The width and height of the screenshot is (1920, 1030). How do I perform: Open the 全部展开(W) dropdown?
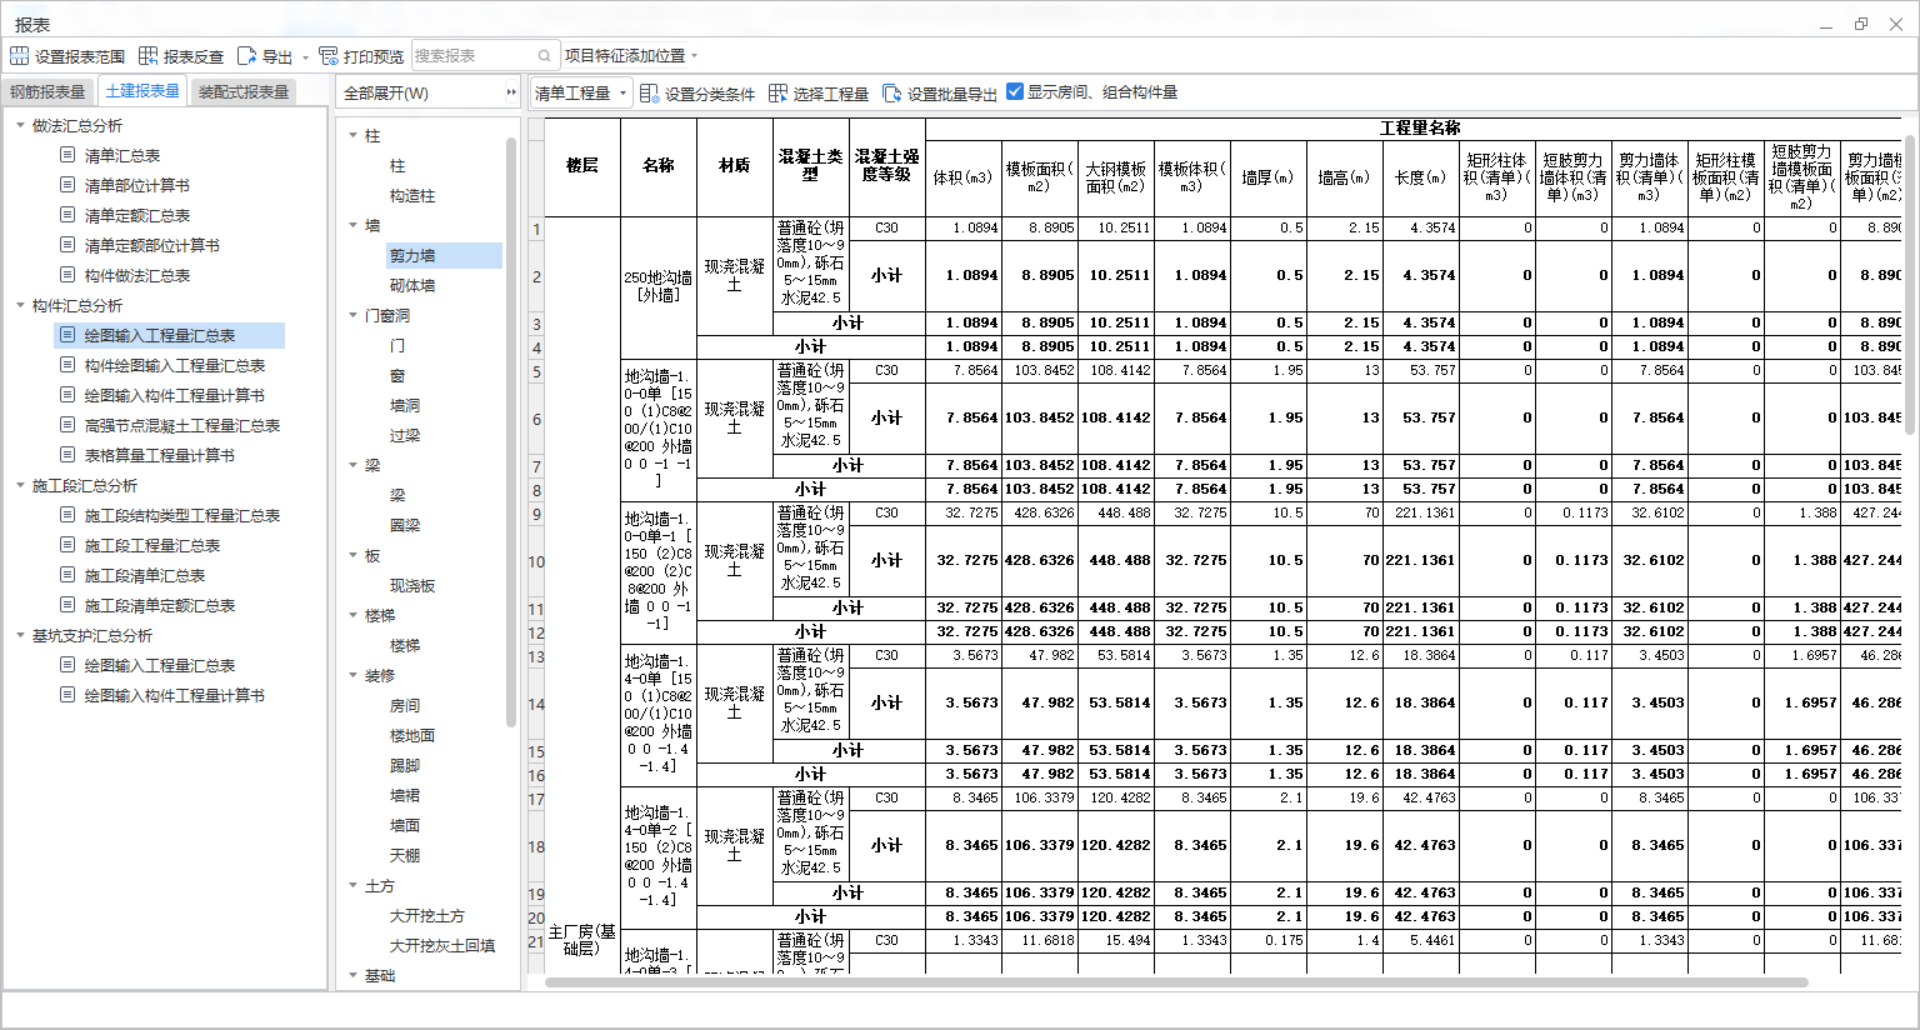coord(428,93)
